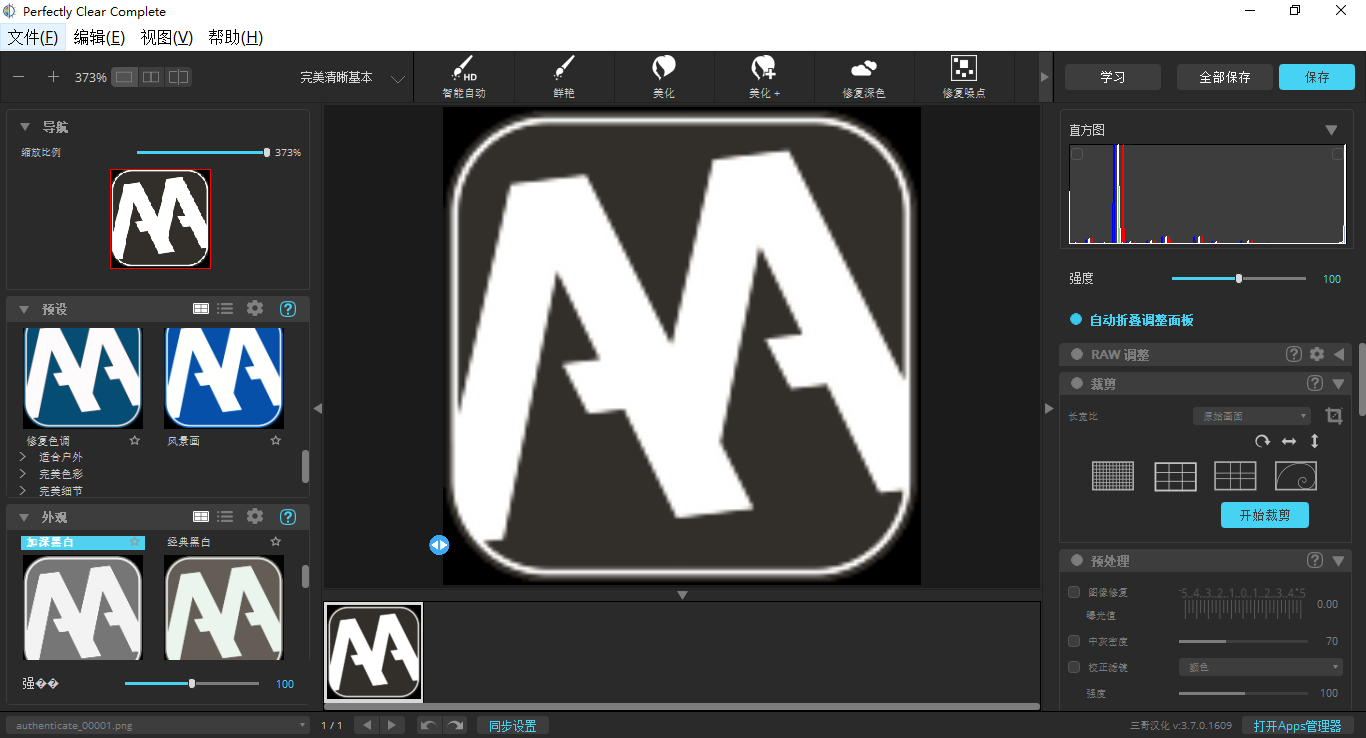Collapse the 外观 panel
The height and width of the screenshot is (738, 1366).
(24, 517)
